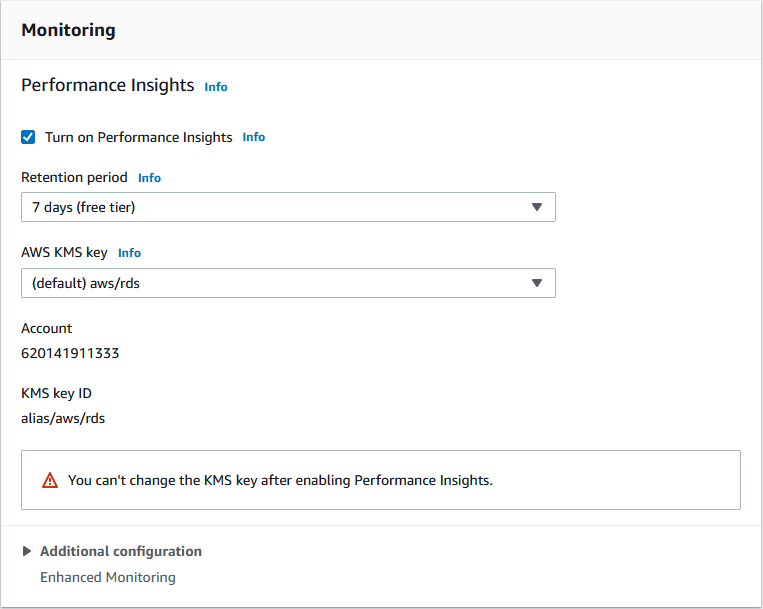This screenshot has width=763, height=609.
Task: Click the 'Turn on Performance Insights' label text
Action: pyautogui.click(x=138, y=137)
